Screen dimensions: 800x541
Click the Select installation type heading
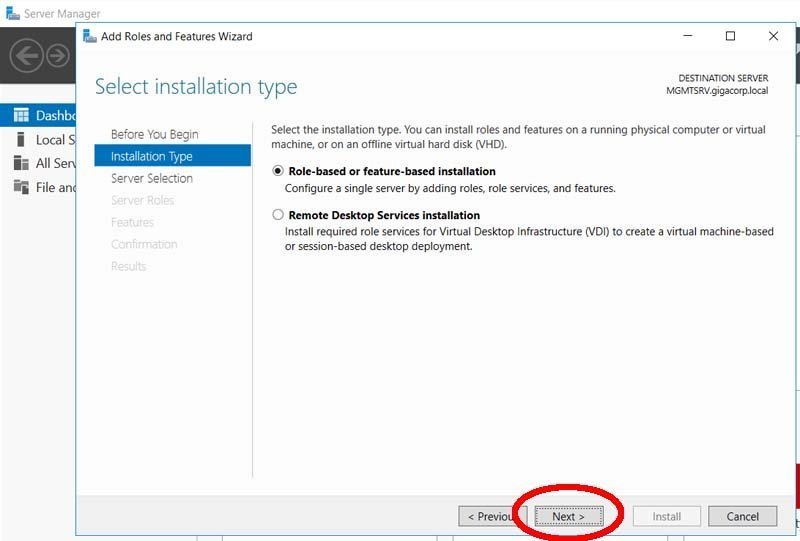coord(196,87)
